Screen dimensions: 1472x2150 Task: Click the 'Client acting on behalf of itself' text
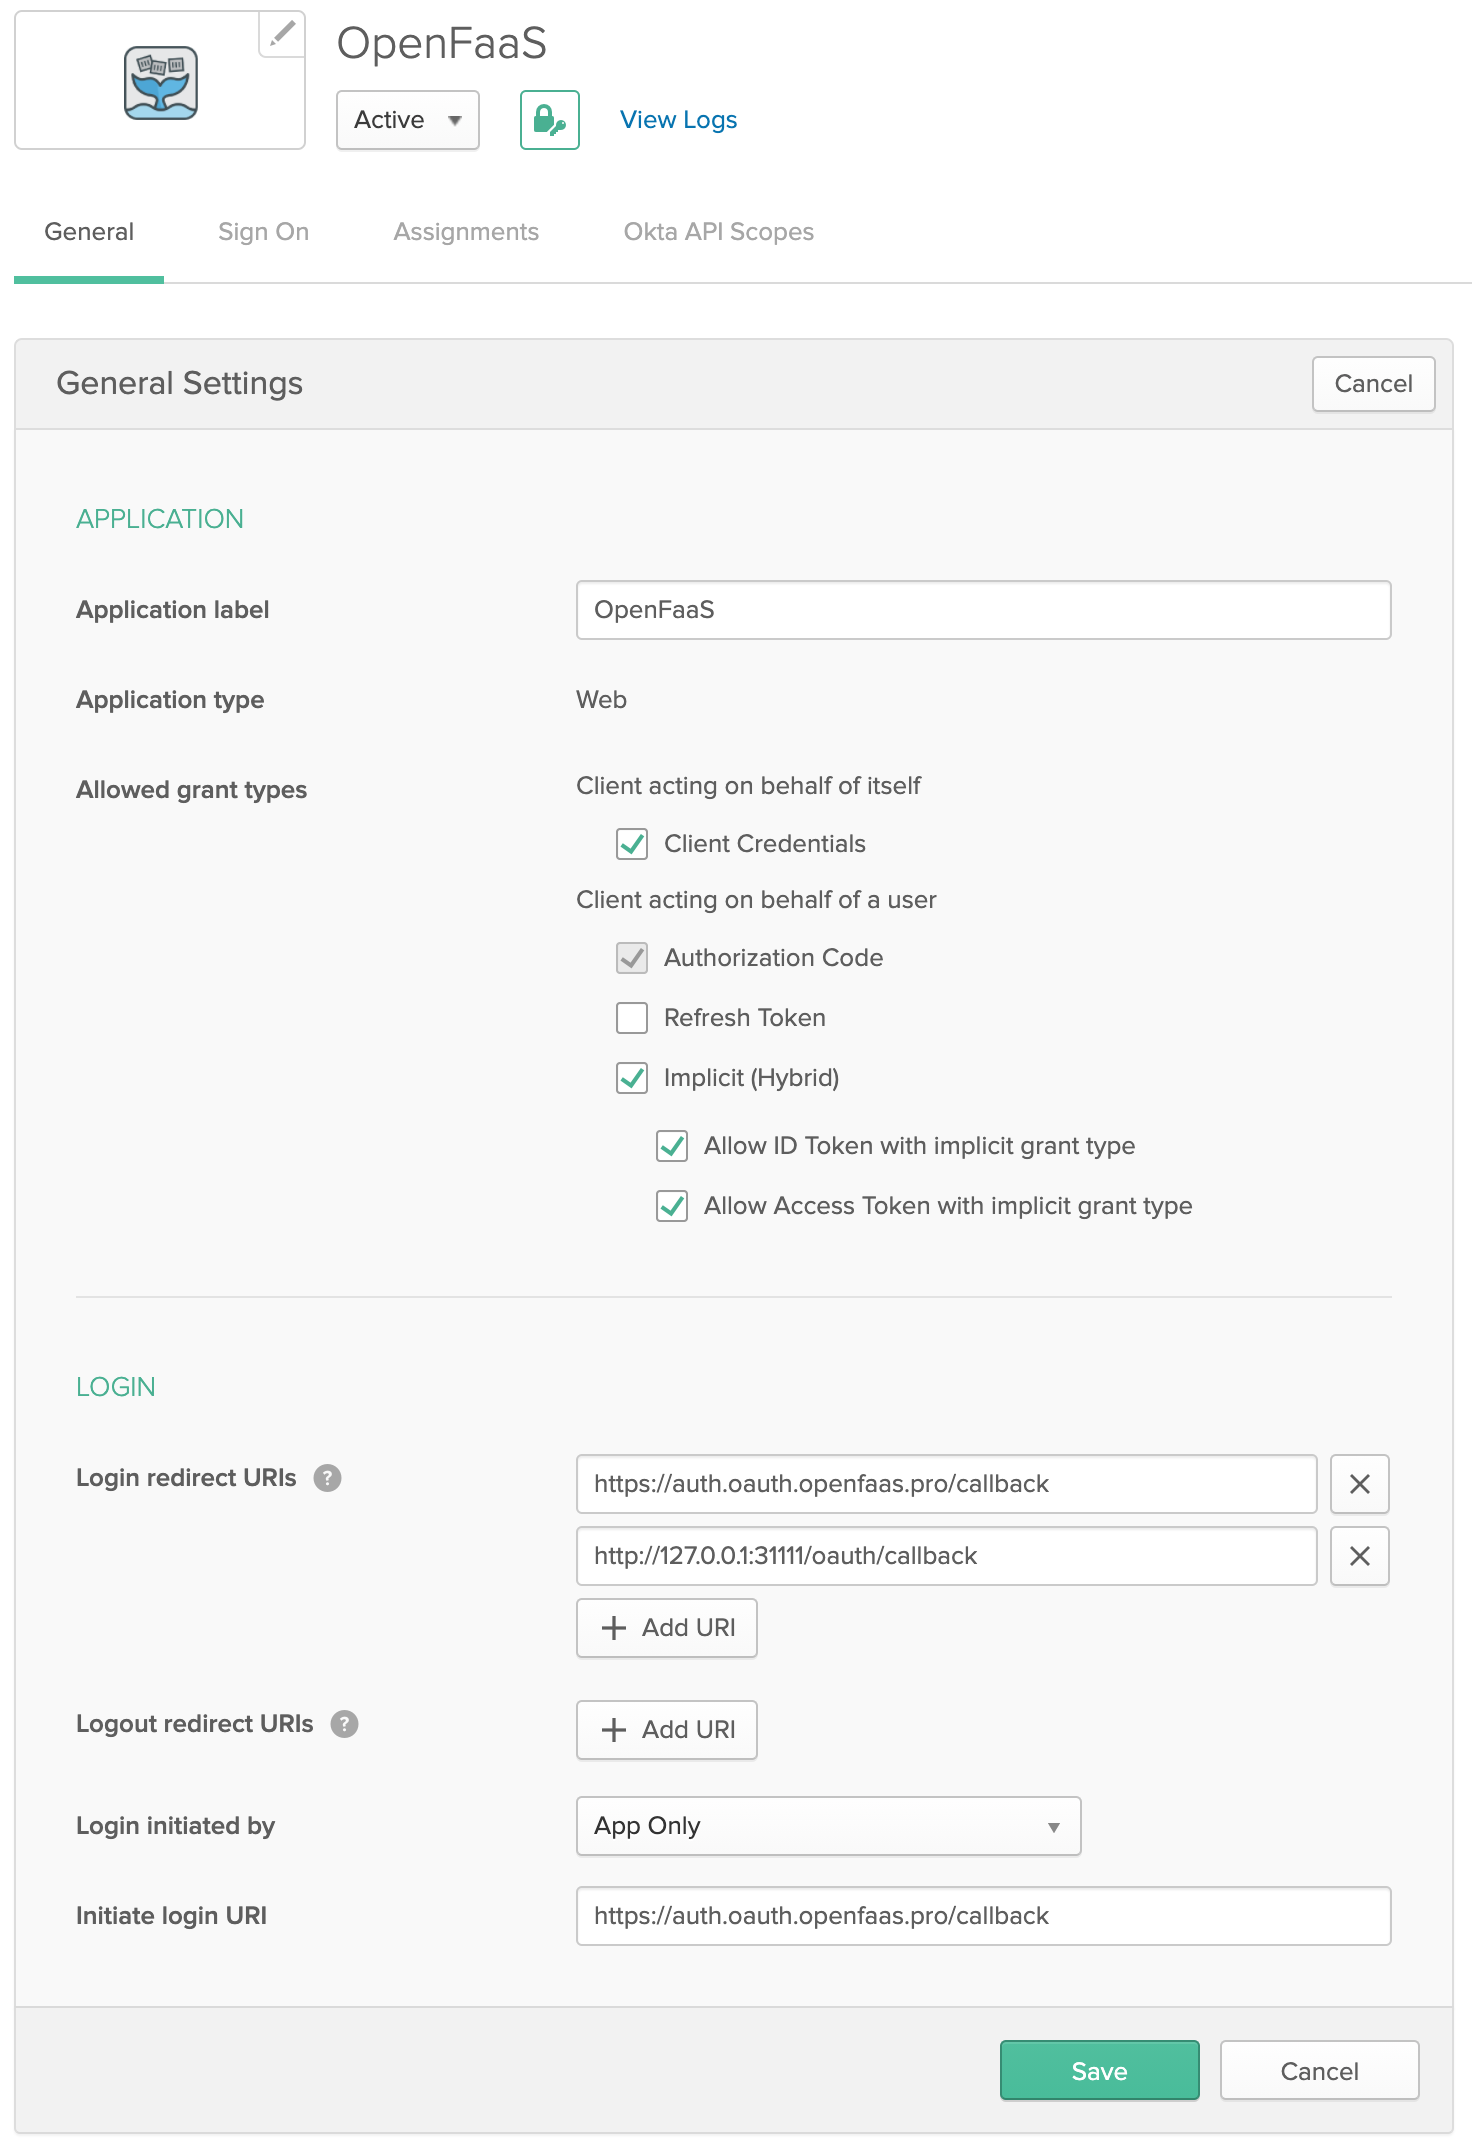click(749, 786)
